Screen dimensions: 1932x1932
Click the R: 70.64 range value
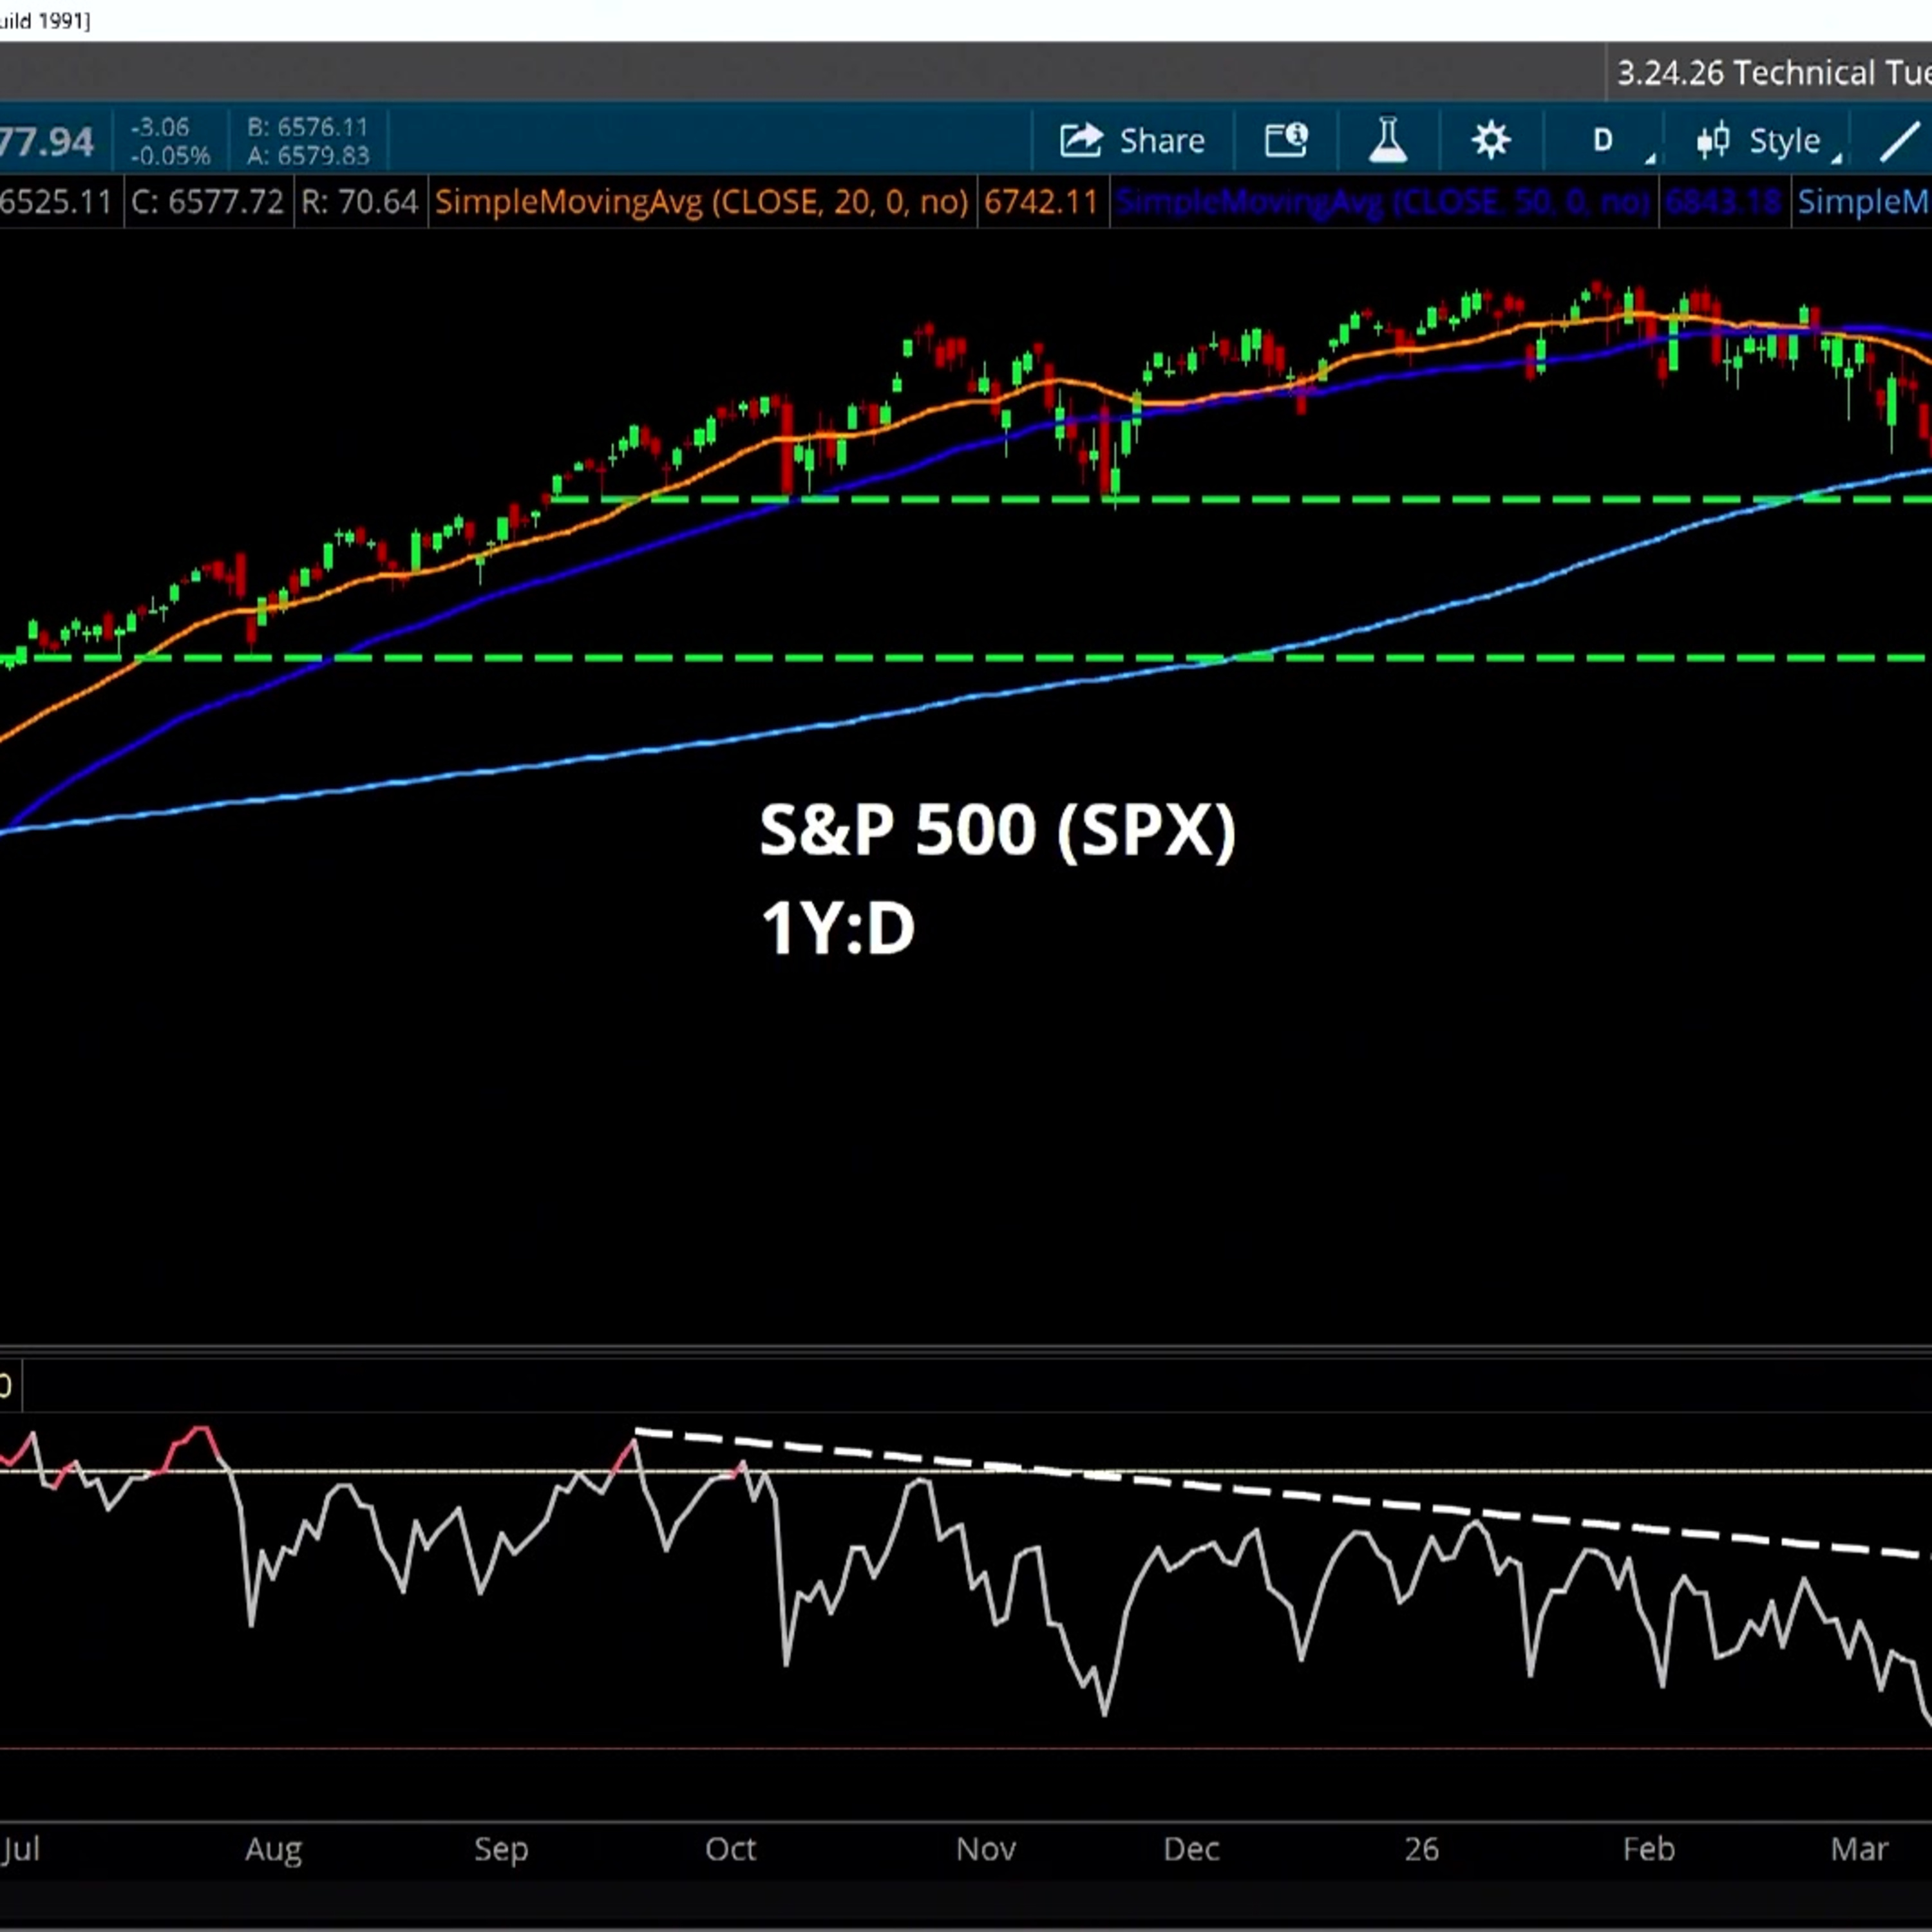tap(359, 202)
